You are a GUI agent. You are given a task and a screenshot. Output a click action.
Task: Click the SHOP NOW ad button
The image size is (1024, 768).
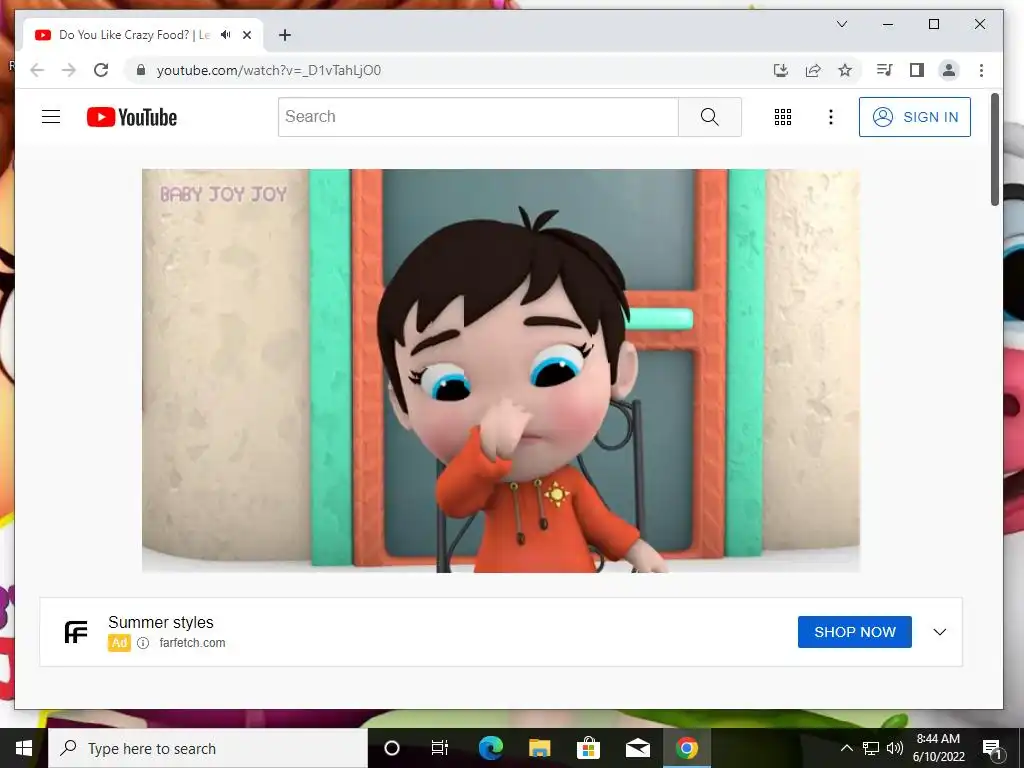coord(854,632)
